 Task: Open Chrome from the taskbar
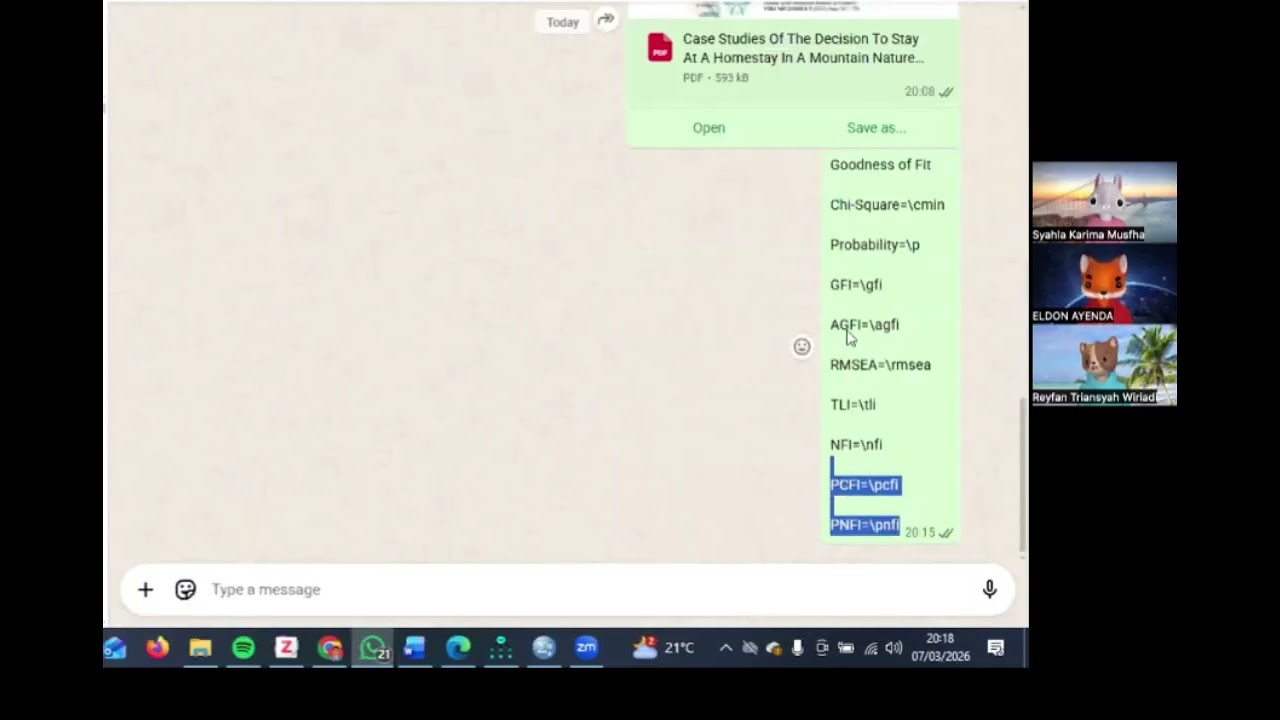click(329, 648)
